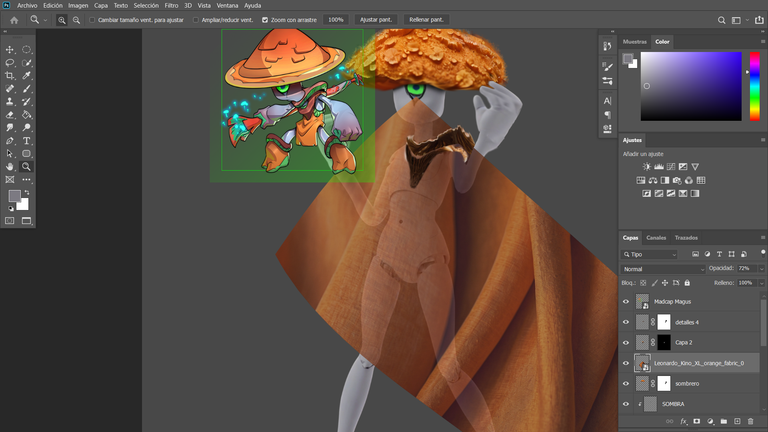This screenshot has width=768, height=432.
Task: Hide the sombrero layer
Action: (x=626, y=384)
